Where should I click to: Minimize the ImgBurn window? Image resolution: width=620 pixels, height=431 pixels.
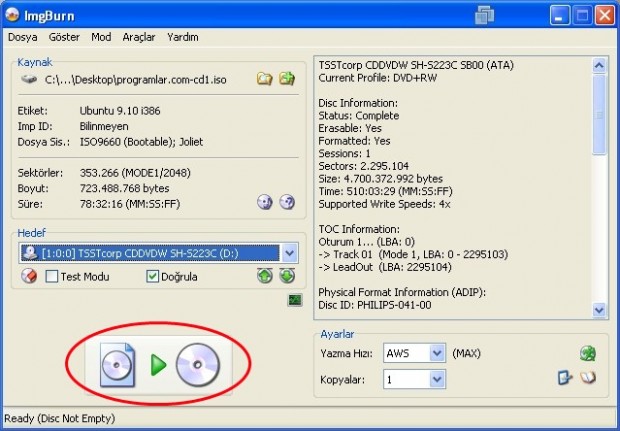[559, 15]
